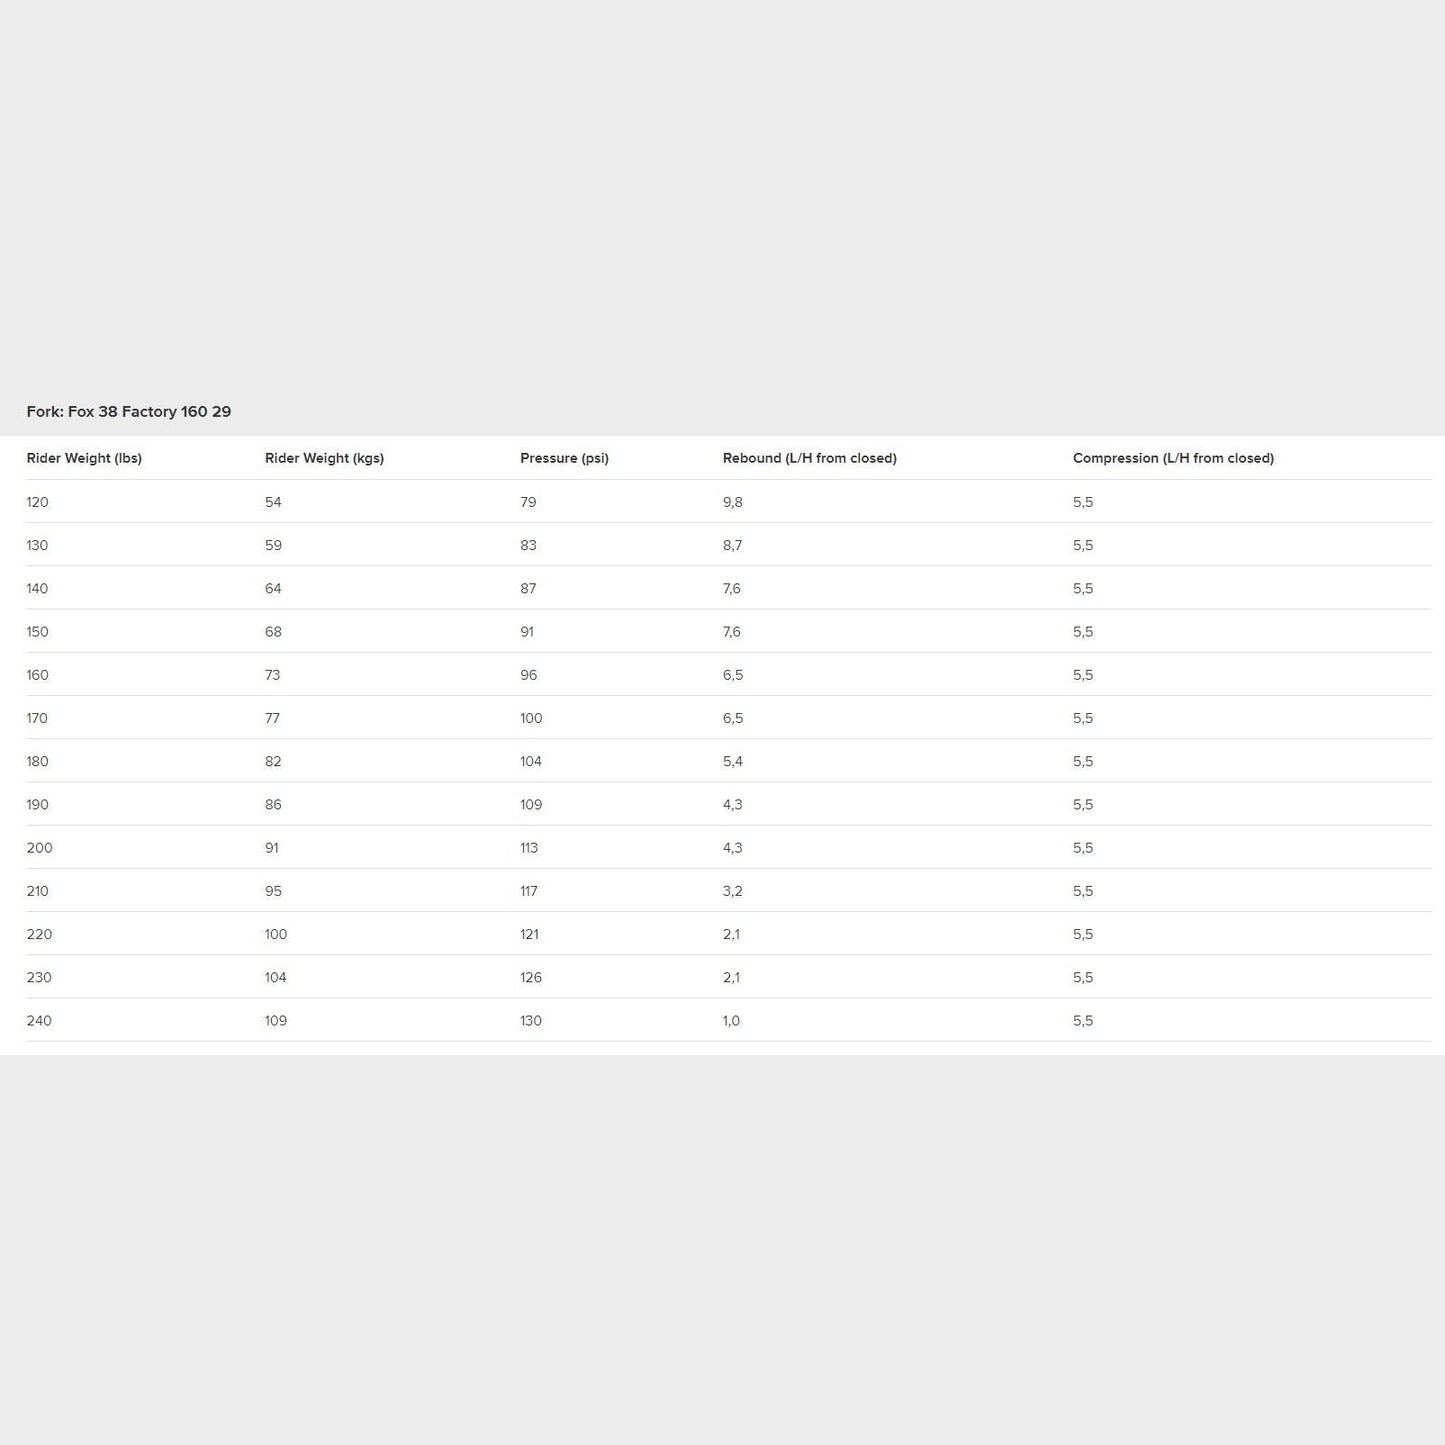The height and width of the screenshot is (1445, 1445).
Task: Click the 79 psi pressure value
Action: pyautogui.click(x=528, y=502)
